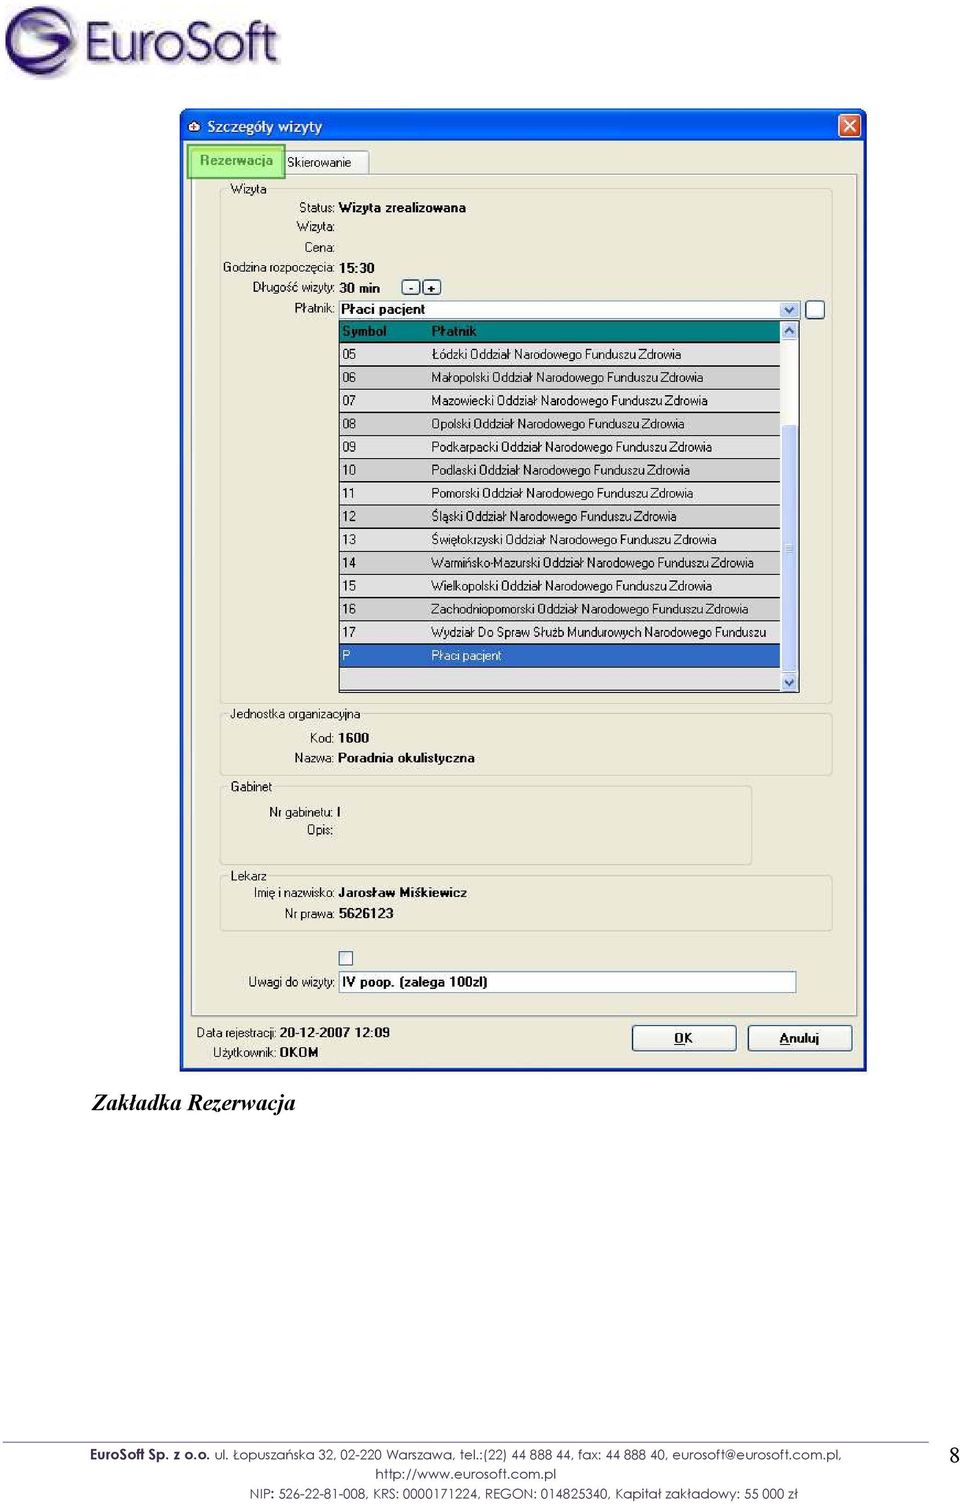Click doctor name Jarosław Miśkiewicz

402,892
